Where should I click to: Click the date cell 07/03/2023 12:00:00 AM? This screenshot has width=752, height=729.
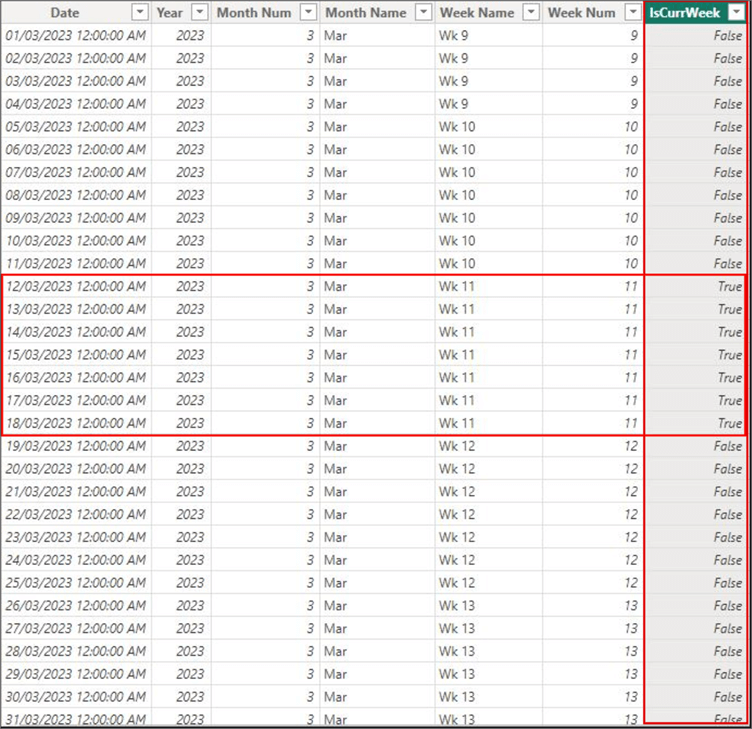(76, 172)
